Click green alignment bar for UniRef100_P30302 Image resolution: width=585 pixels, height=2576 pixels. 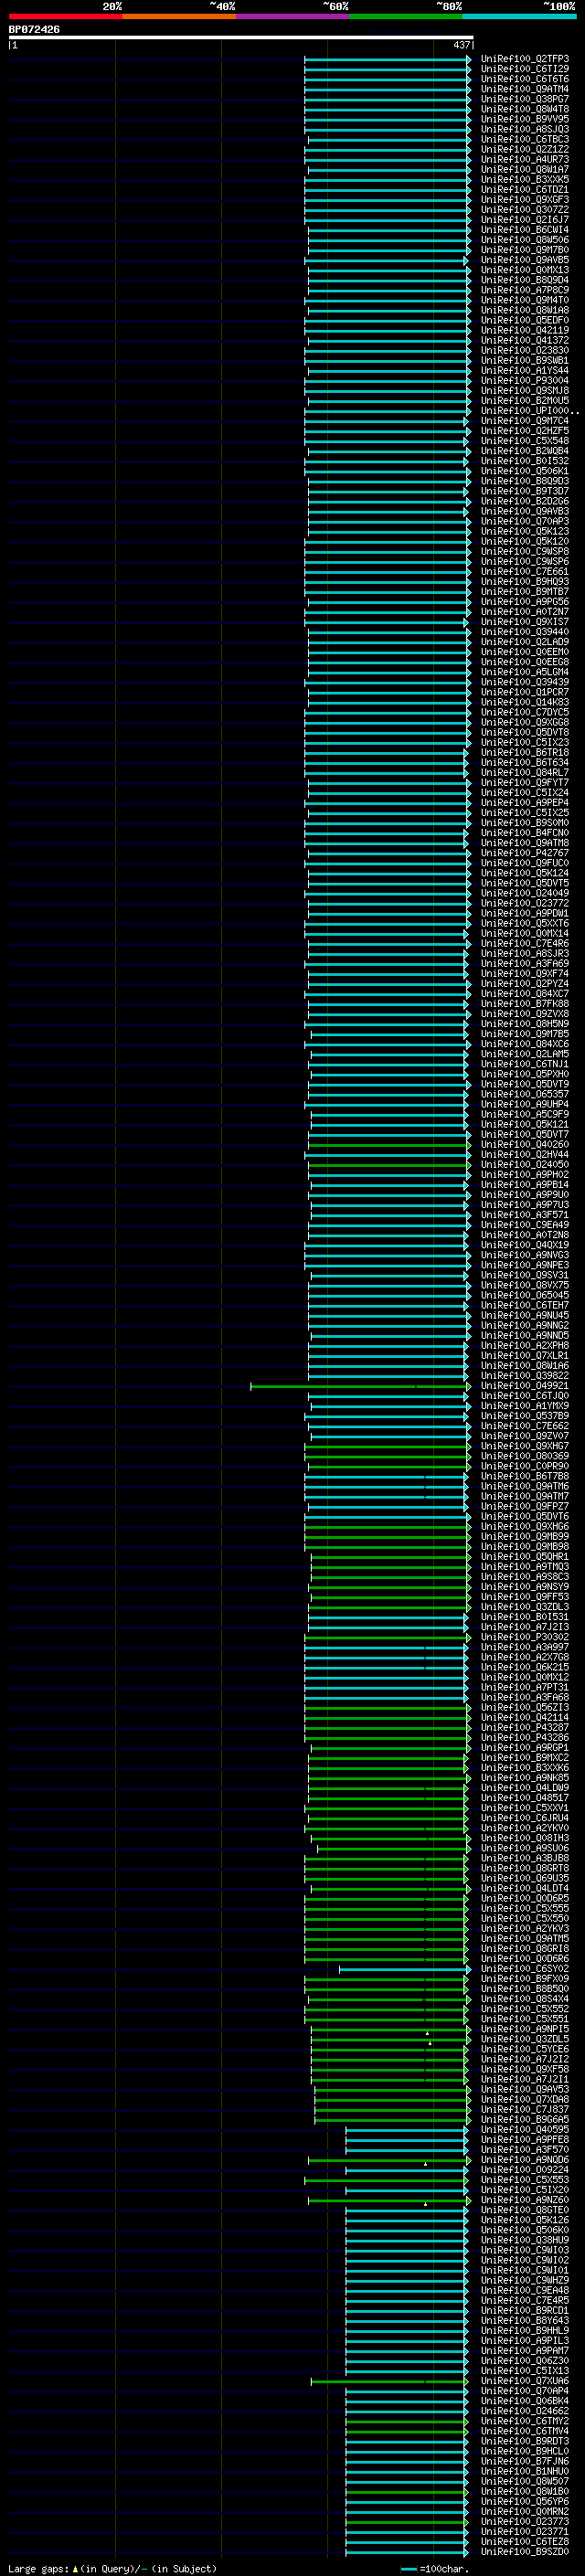(x=387, y=1638)
